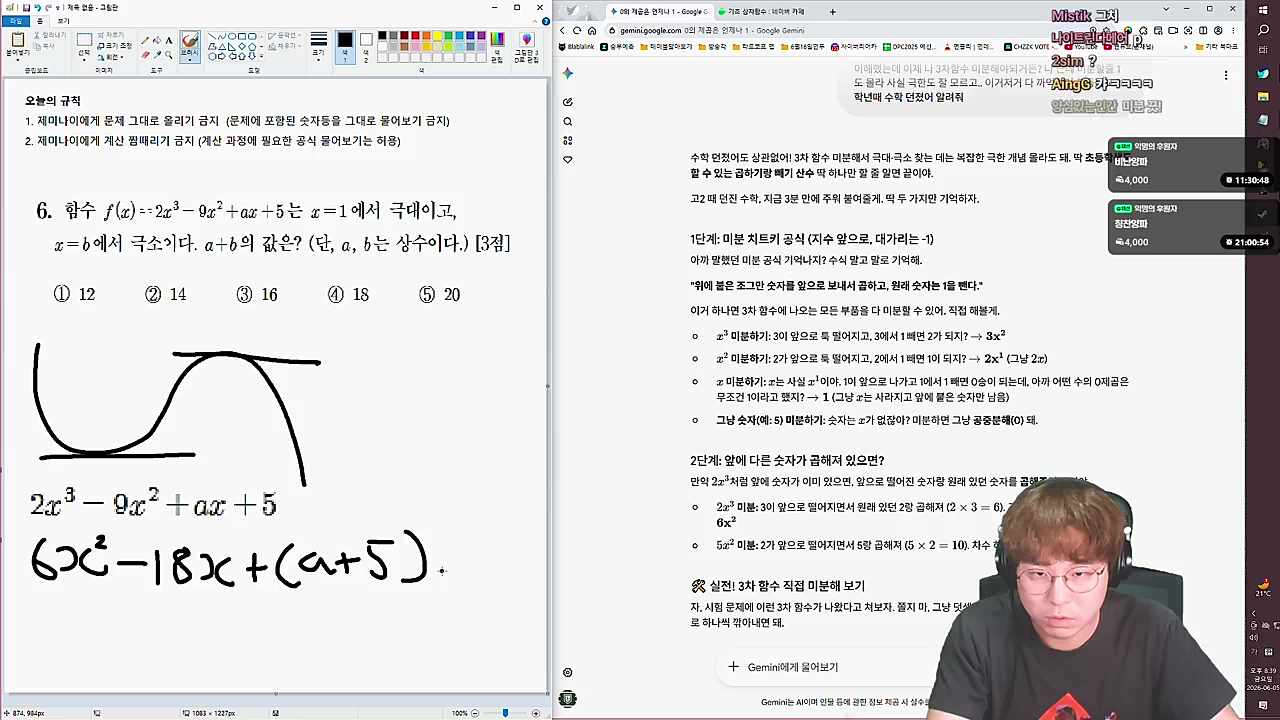The image size is (1280, 720).
Task: Go back in the browser
Action: 562,30
